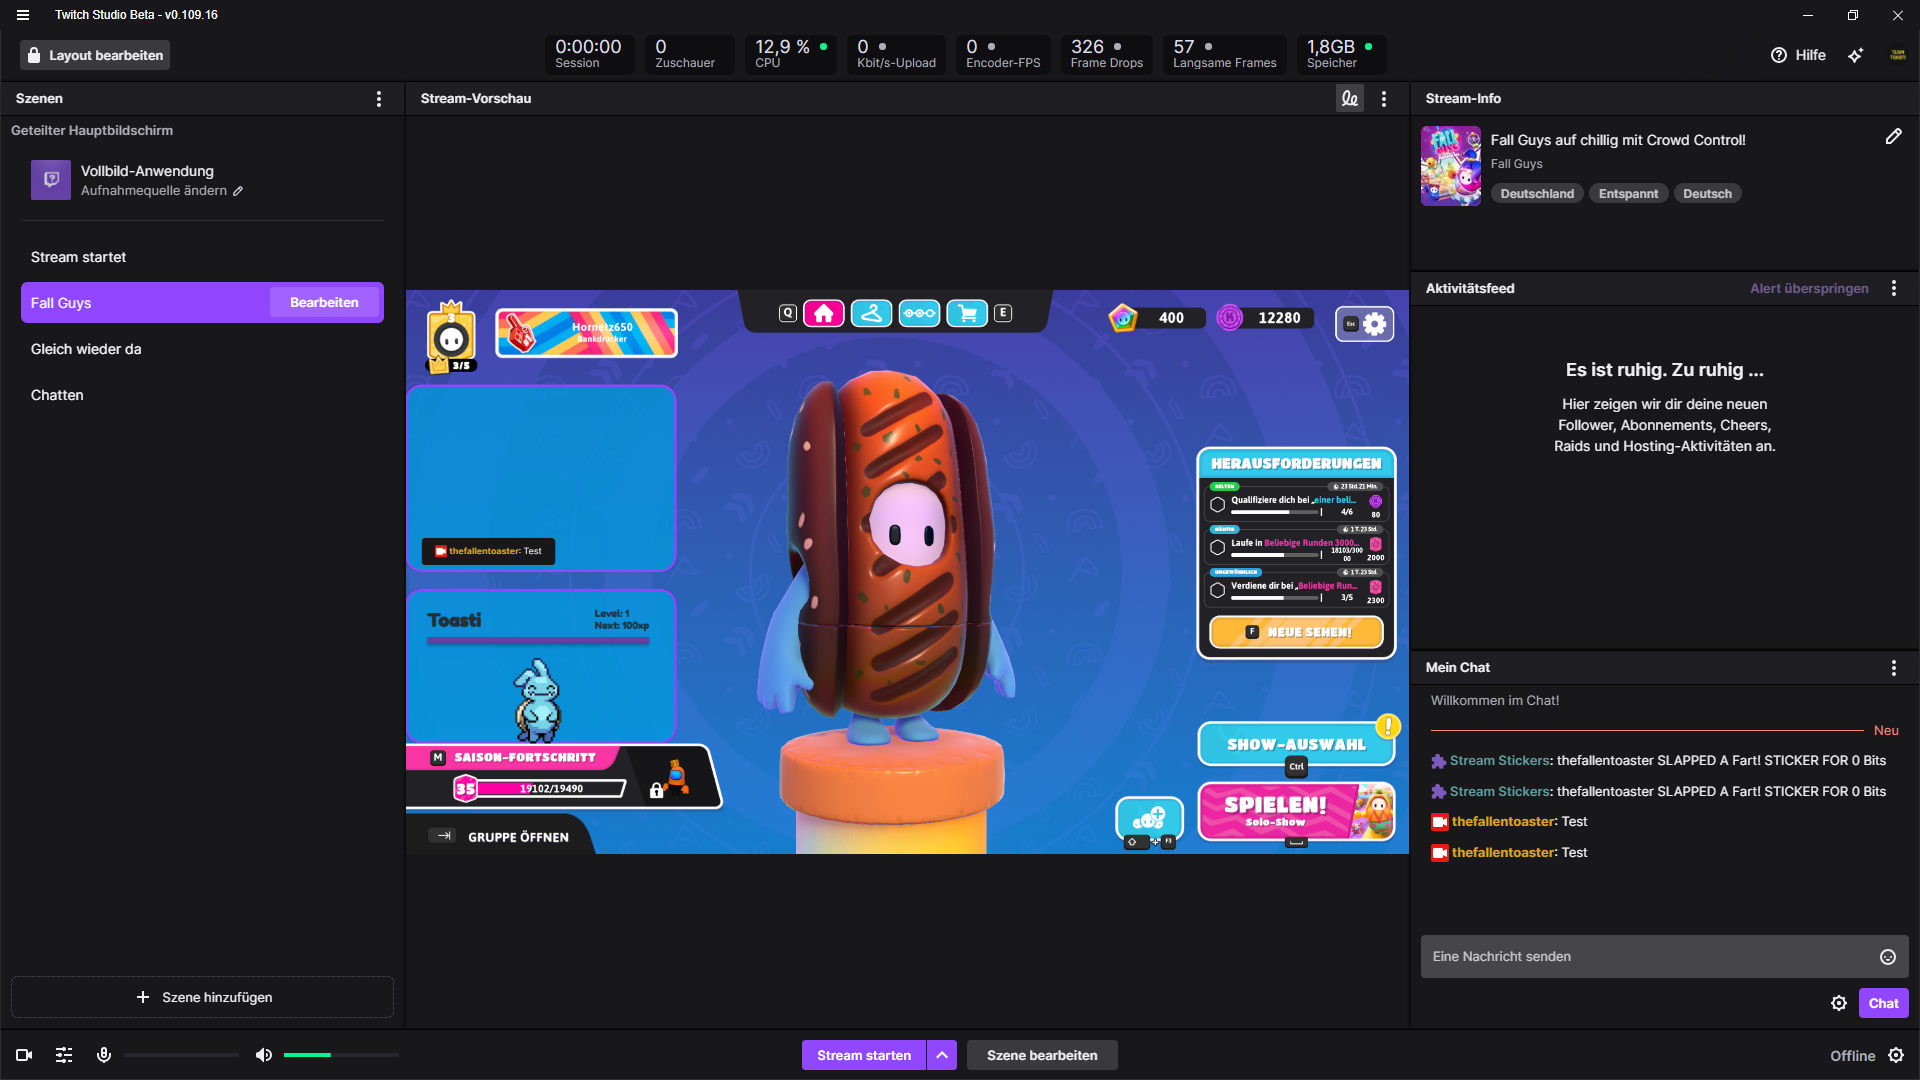Open Szenen panel three-dot menu
Screen dimensions: 1920x1080
[378, 98]
